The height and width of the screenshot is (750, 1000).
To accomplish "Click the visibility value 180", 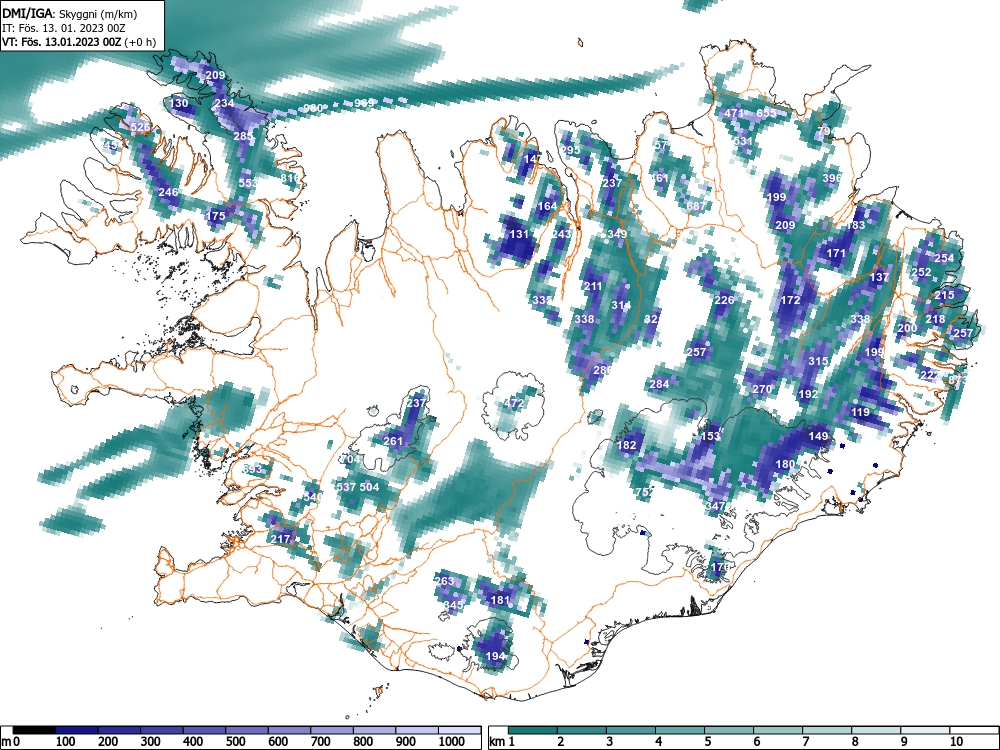I will click(x=785, y=464).
